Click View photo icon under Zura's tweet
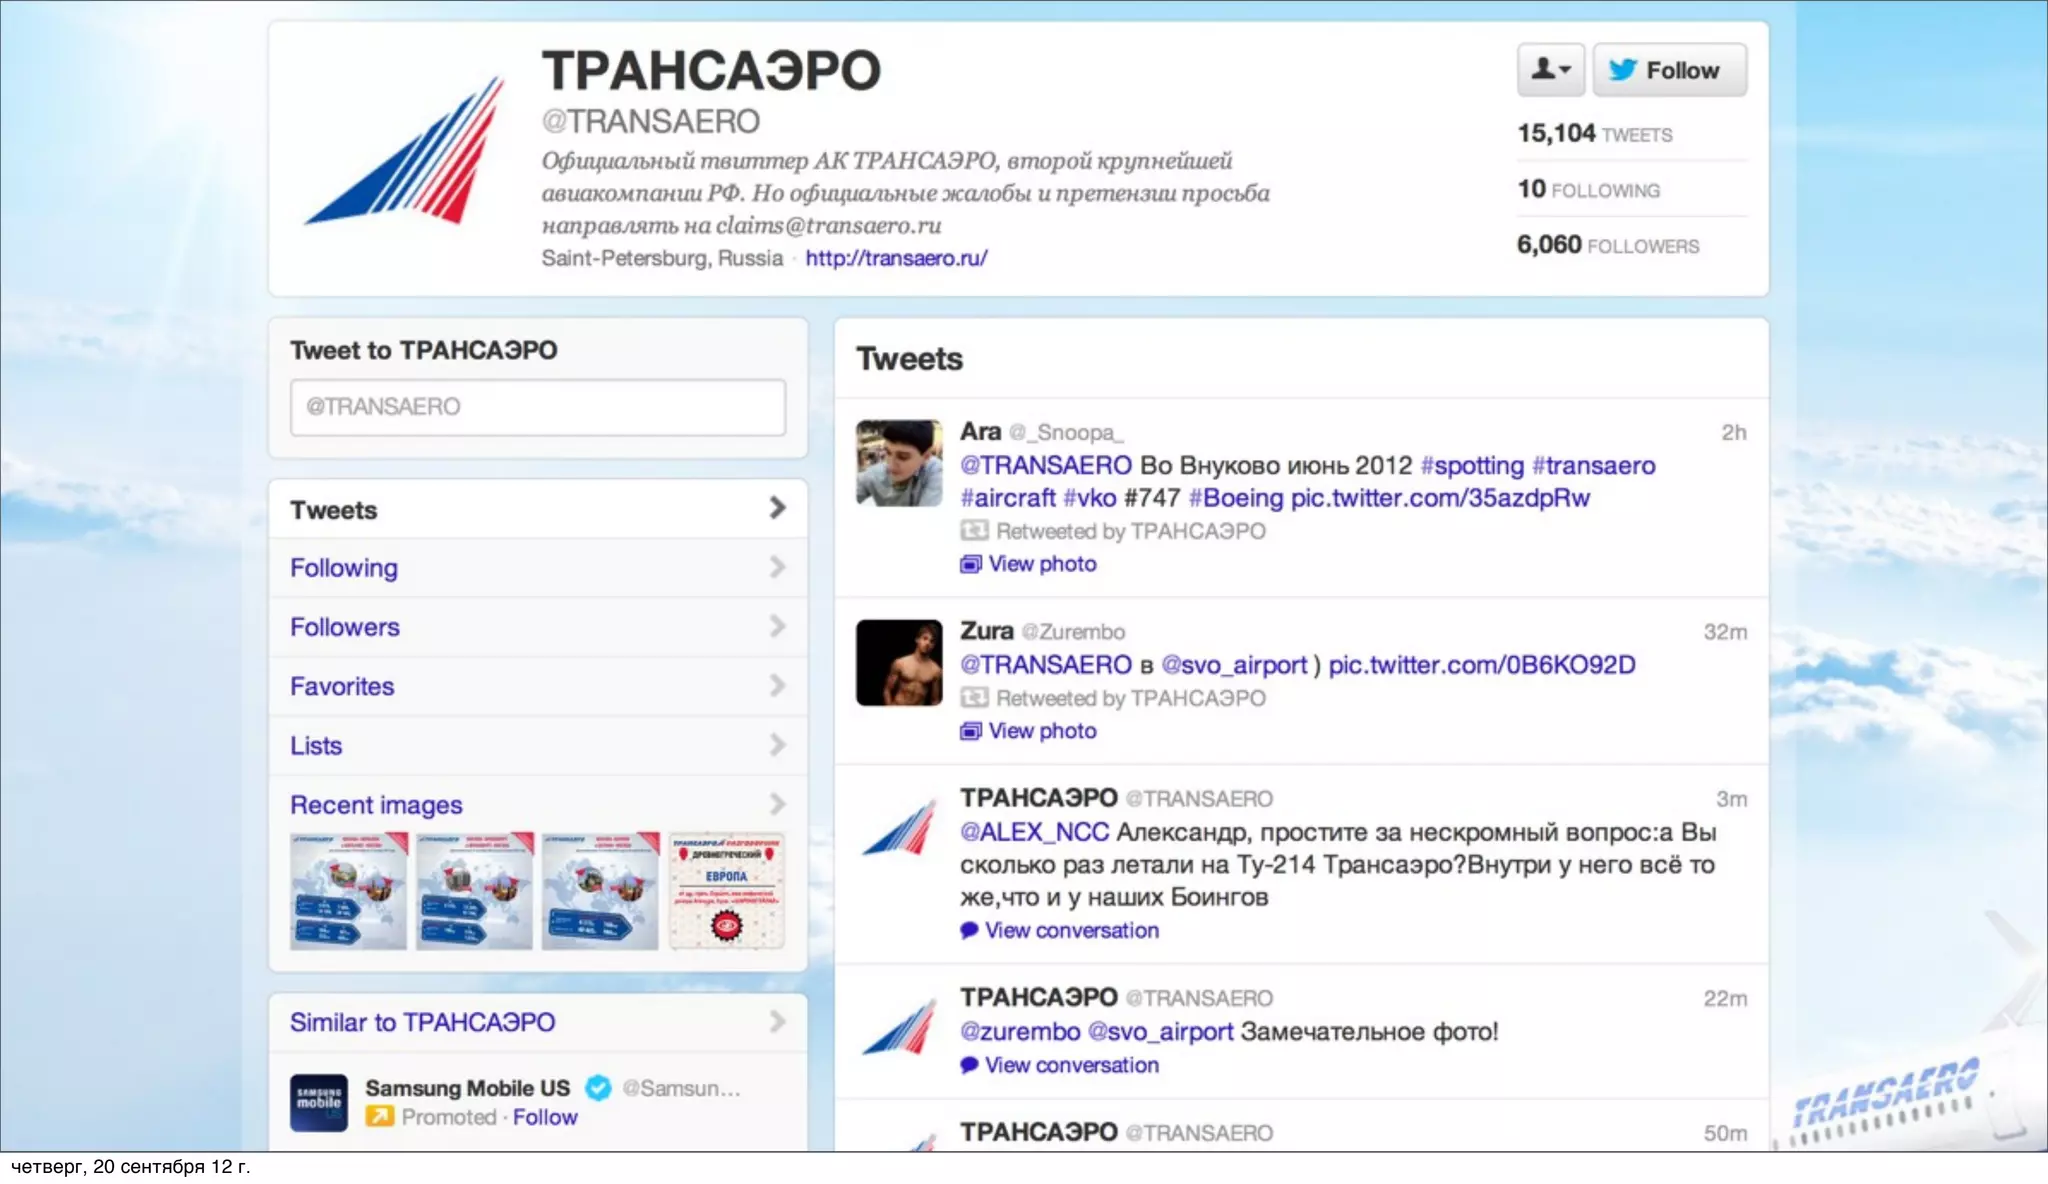 (x=970, y=731)
